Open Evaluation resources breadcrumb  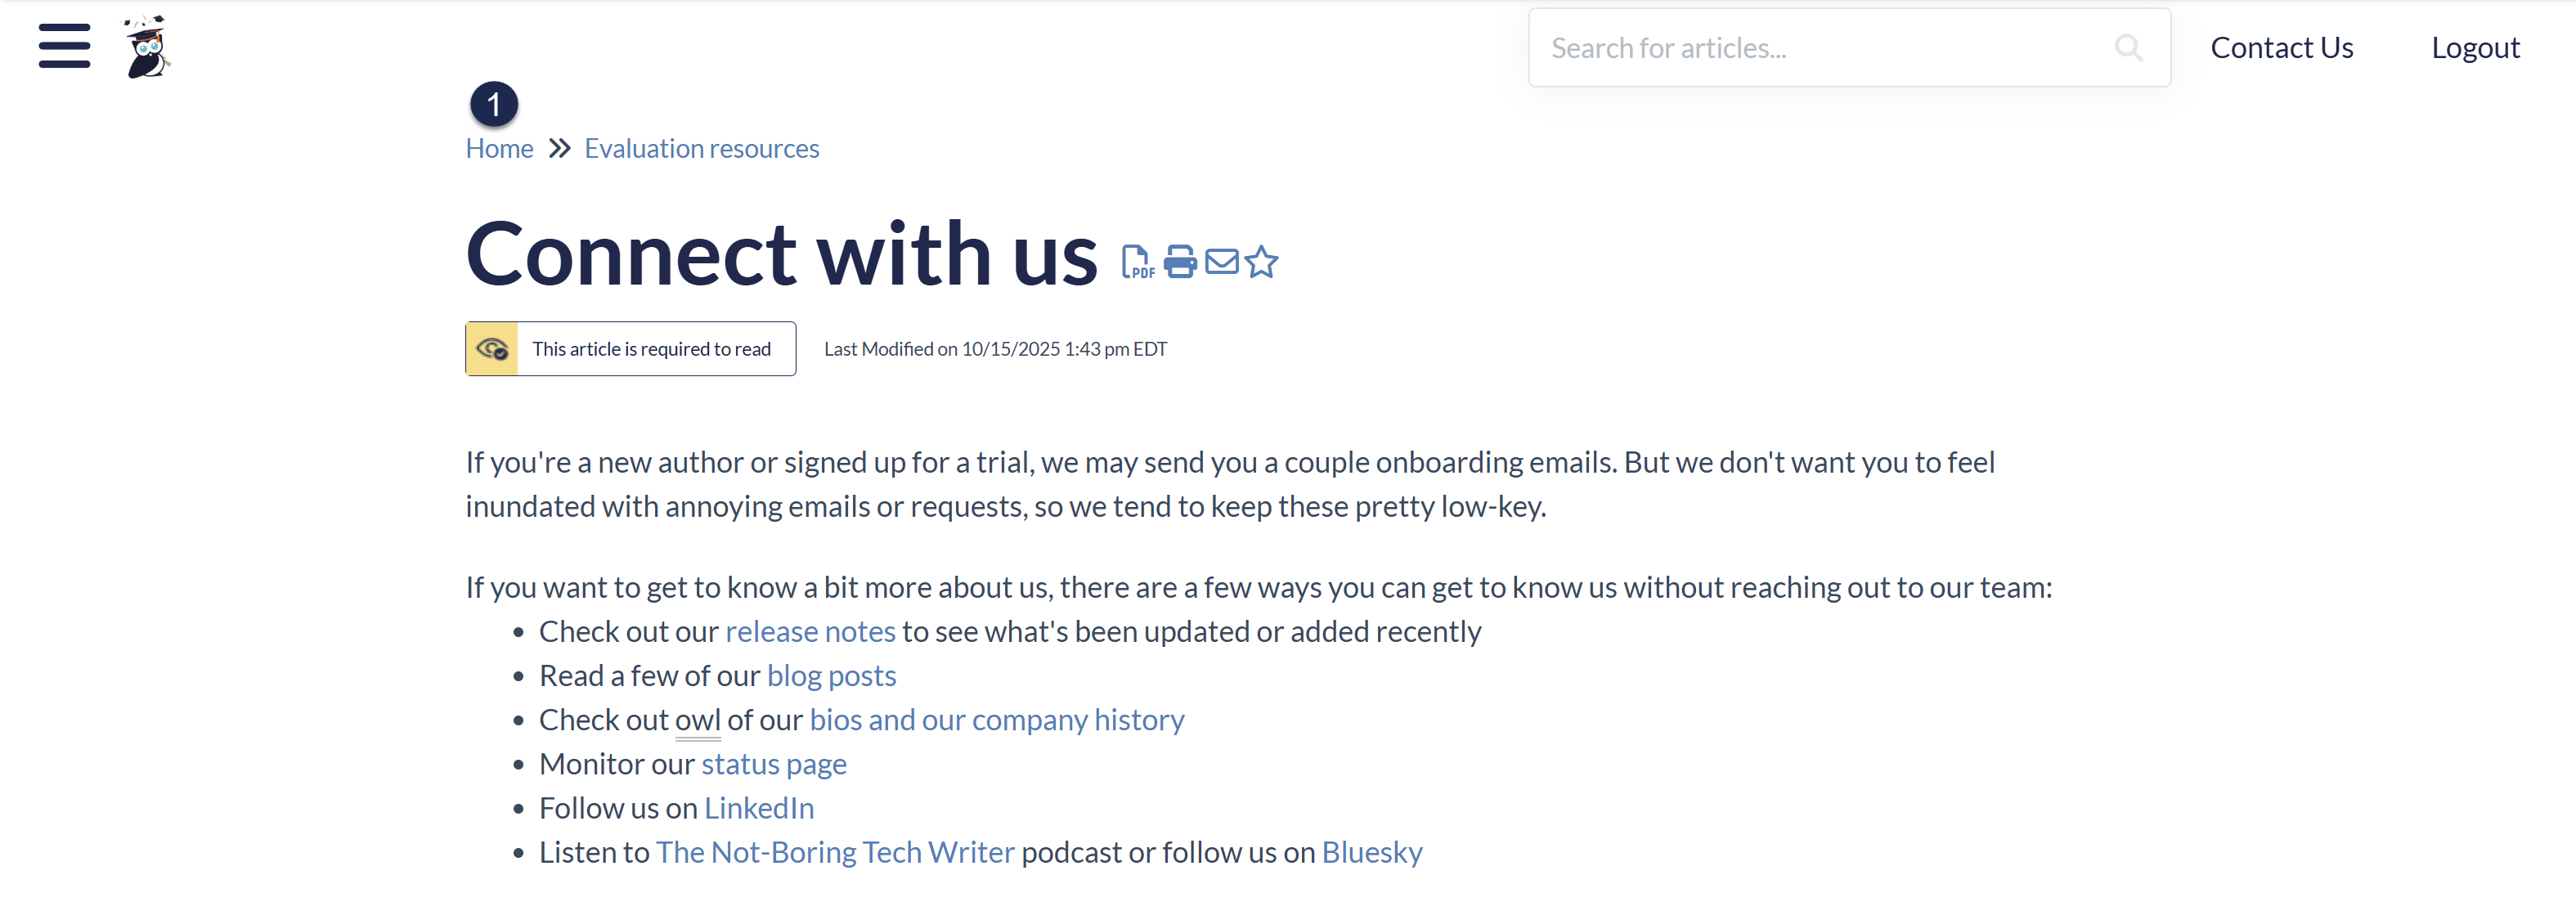(x=701, y=149)
